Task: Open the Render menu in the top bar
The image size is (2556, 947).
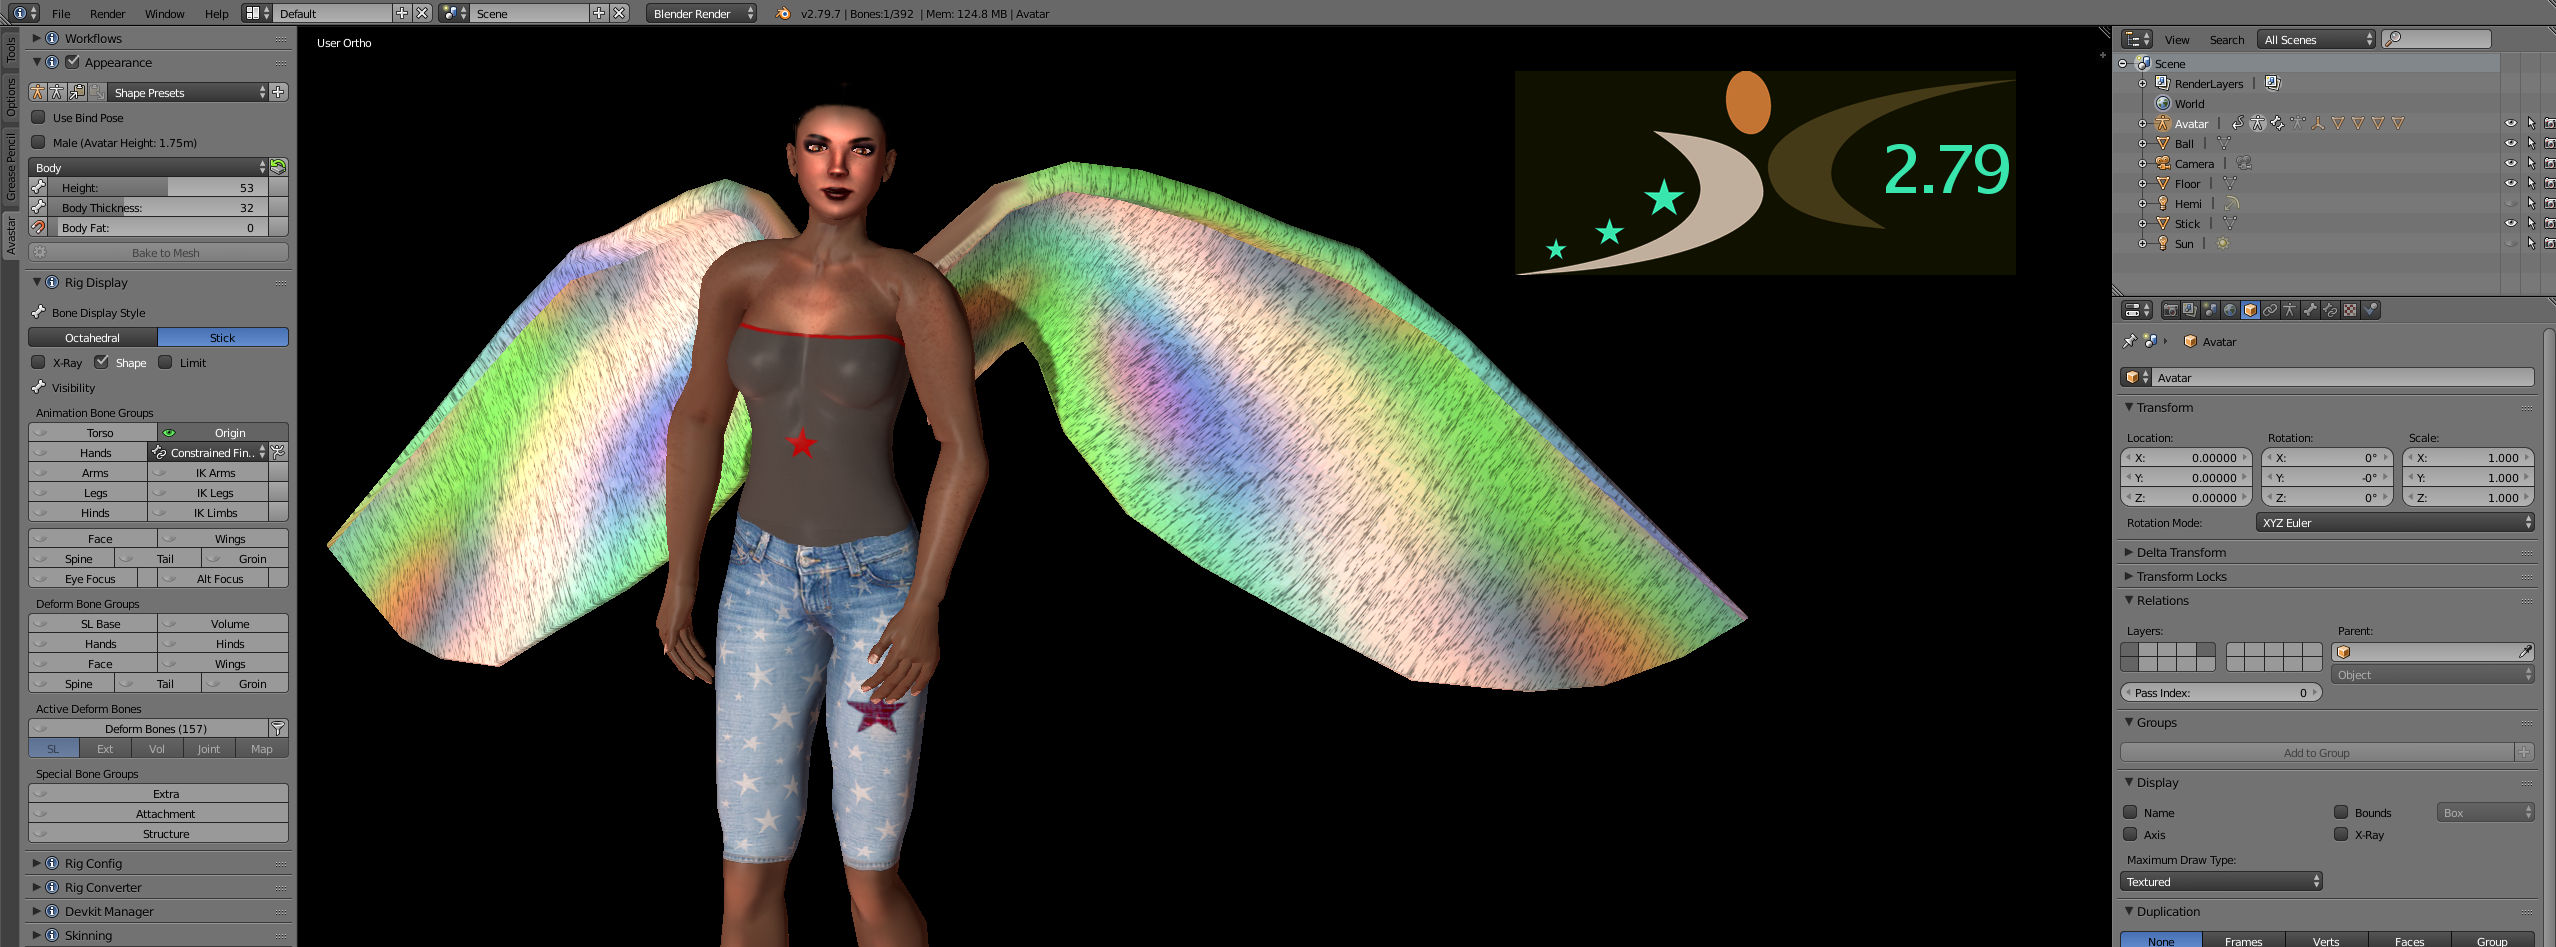Action: 107,13
